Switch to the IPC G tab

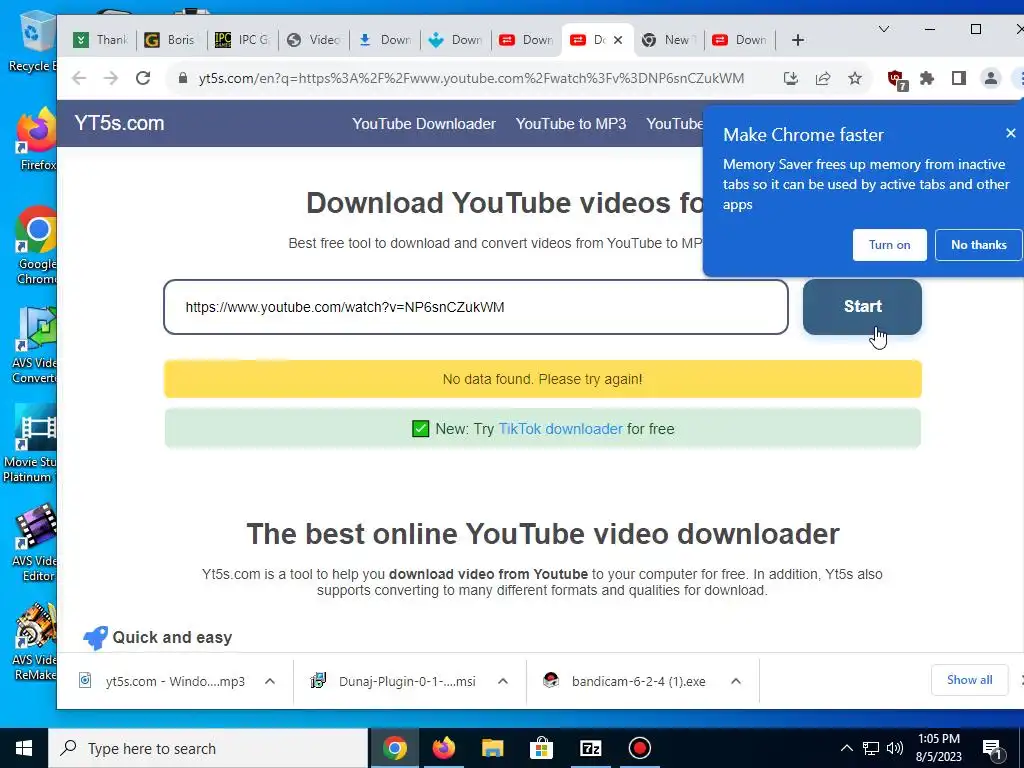(x=242, y=40)
